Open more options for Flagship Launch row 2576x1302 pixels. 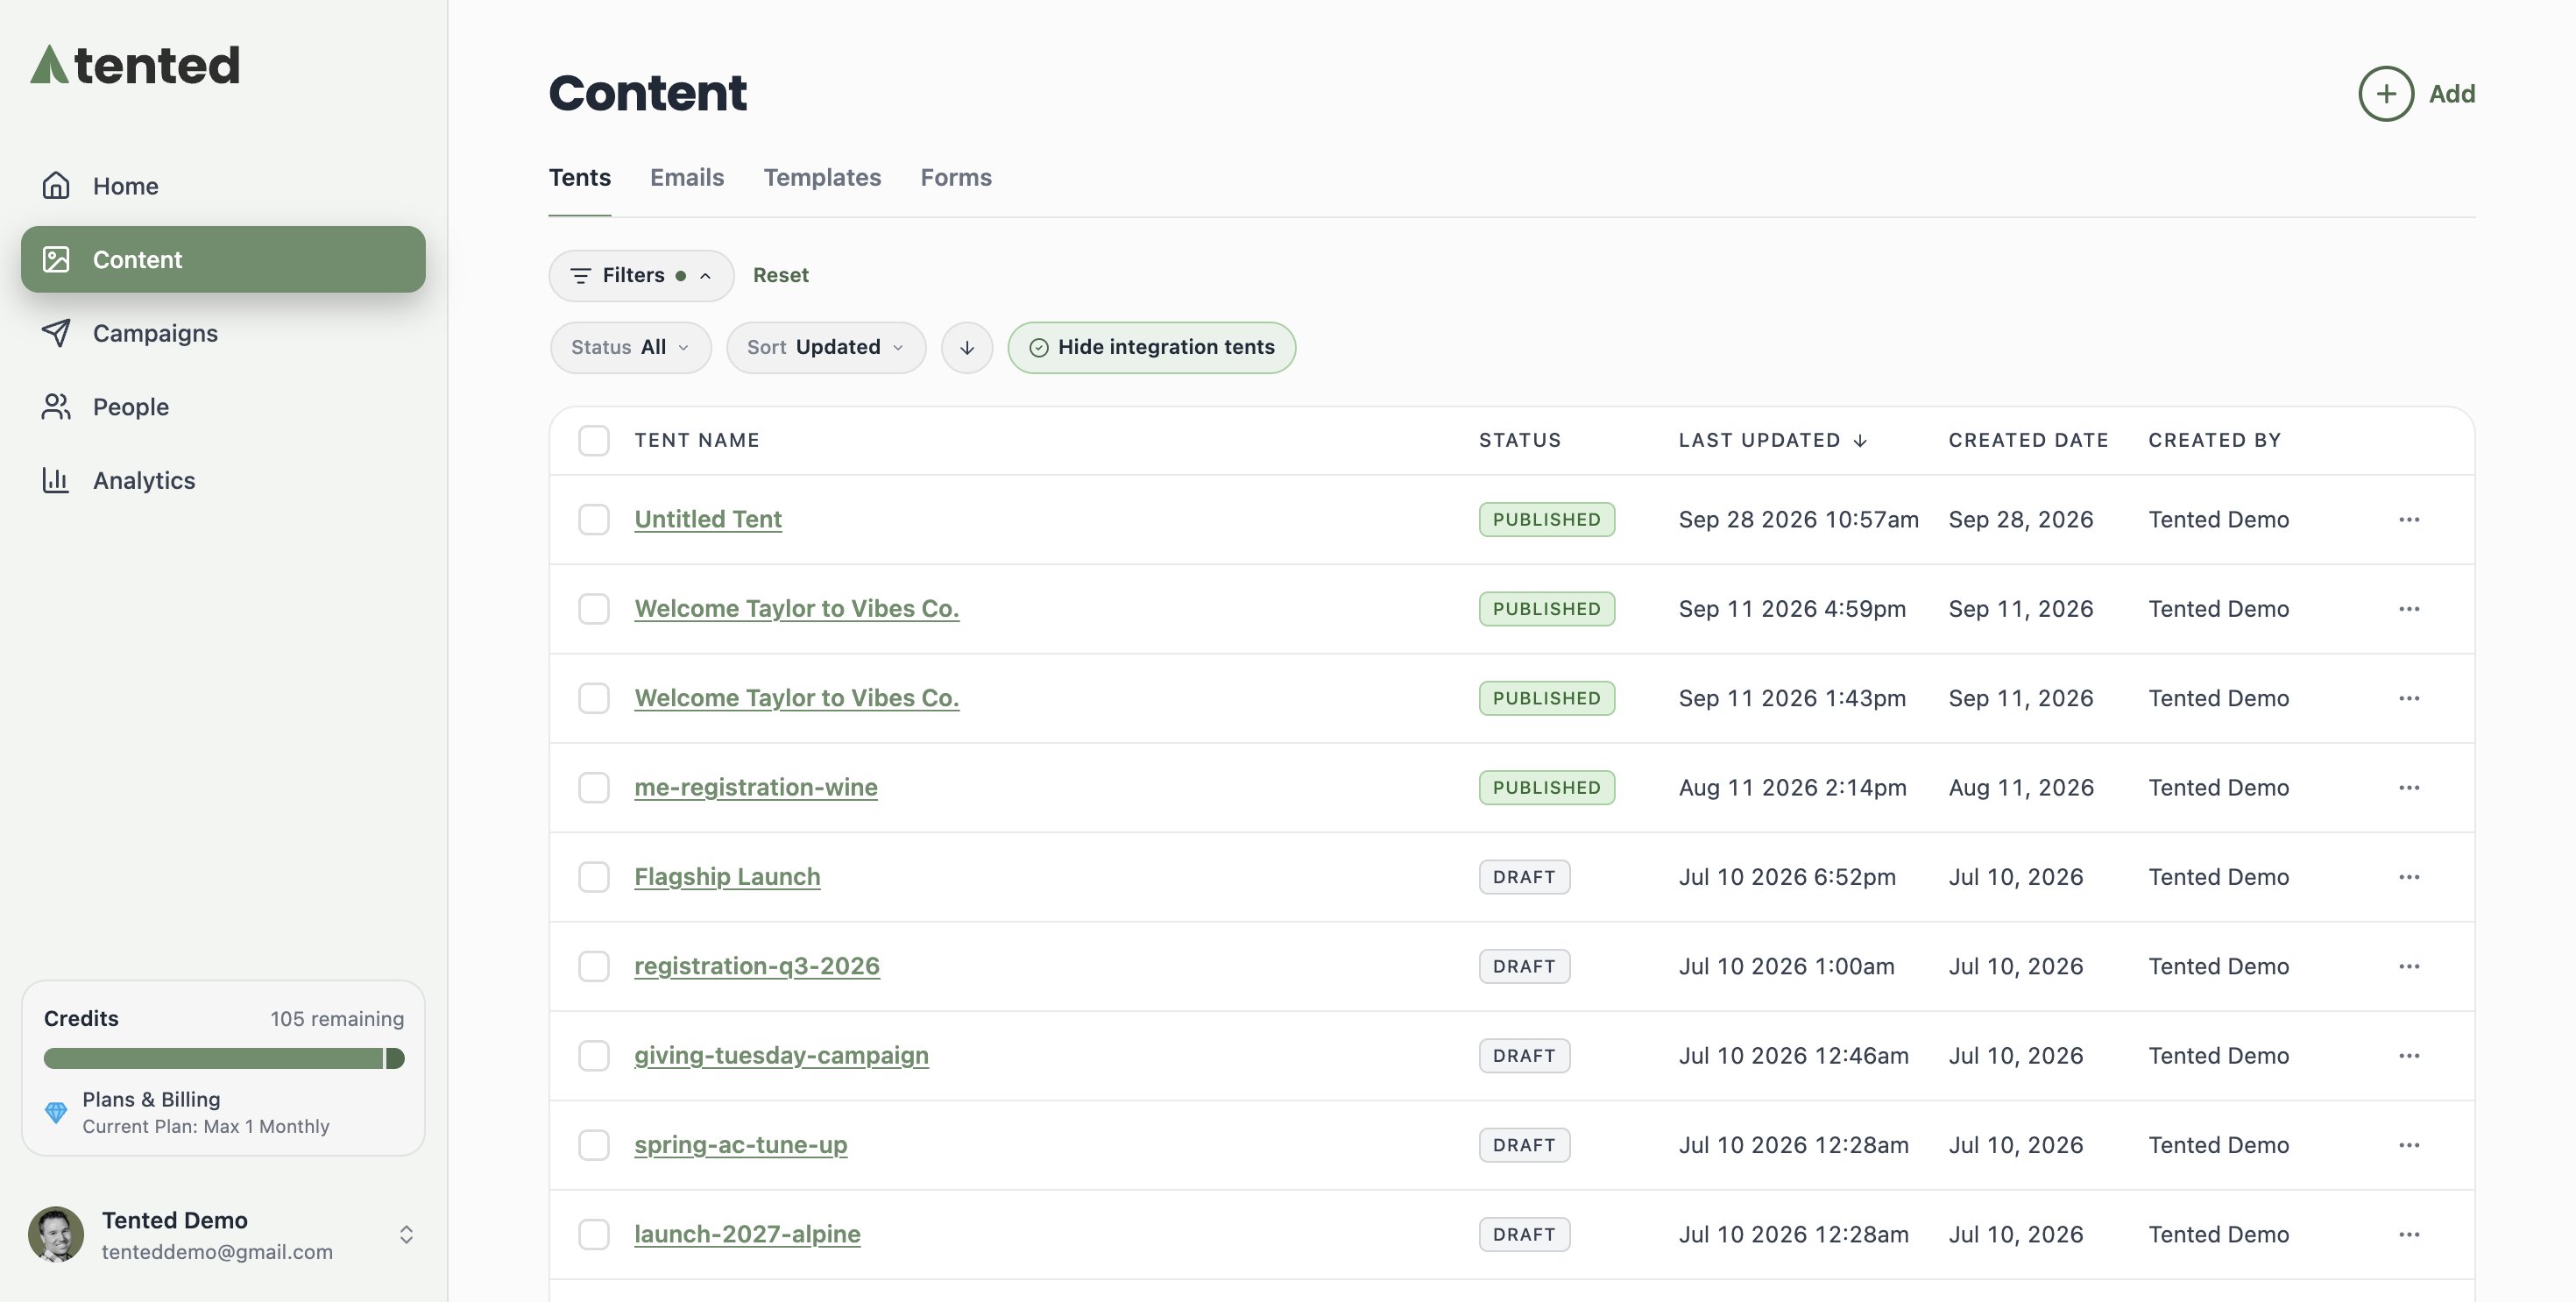(2409, 876)
